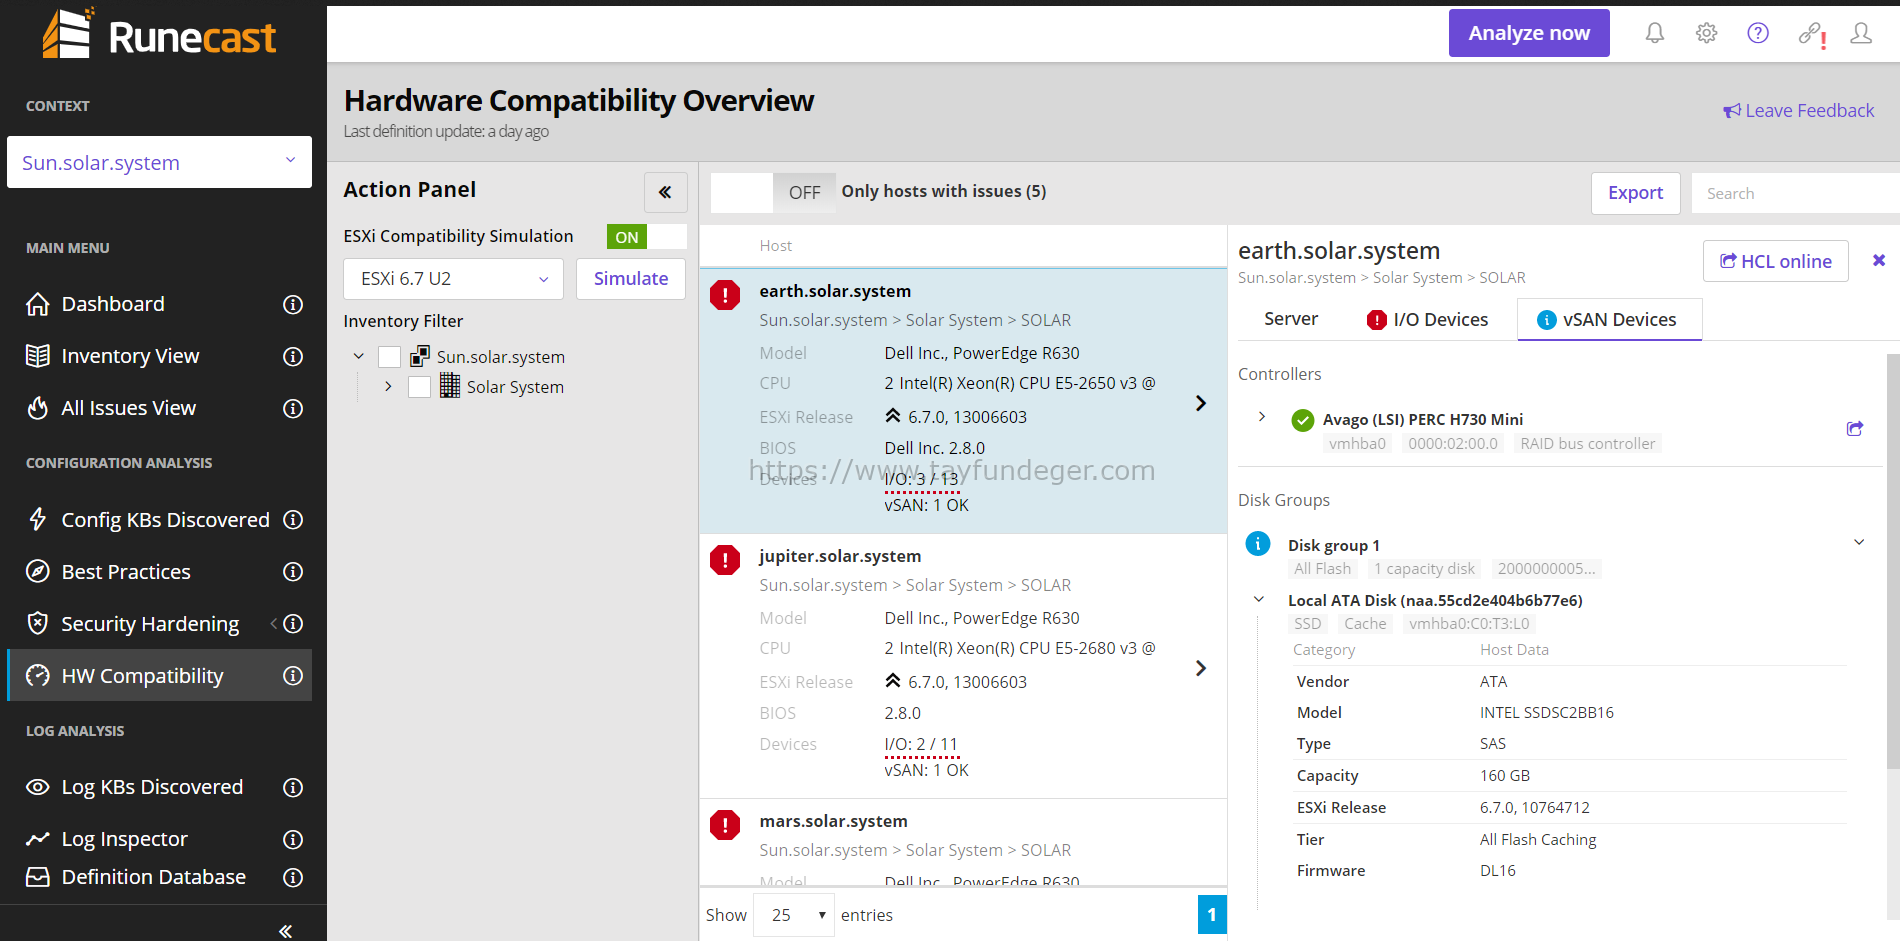1900x941 pixels.
Task: Click the detail panel vertical scrollbar
Action: pos(1892,560)
